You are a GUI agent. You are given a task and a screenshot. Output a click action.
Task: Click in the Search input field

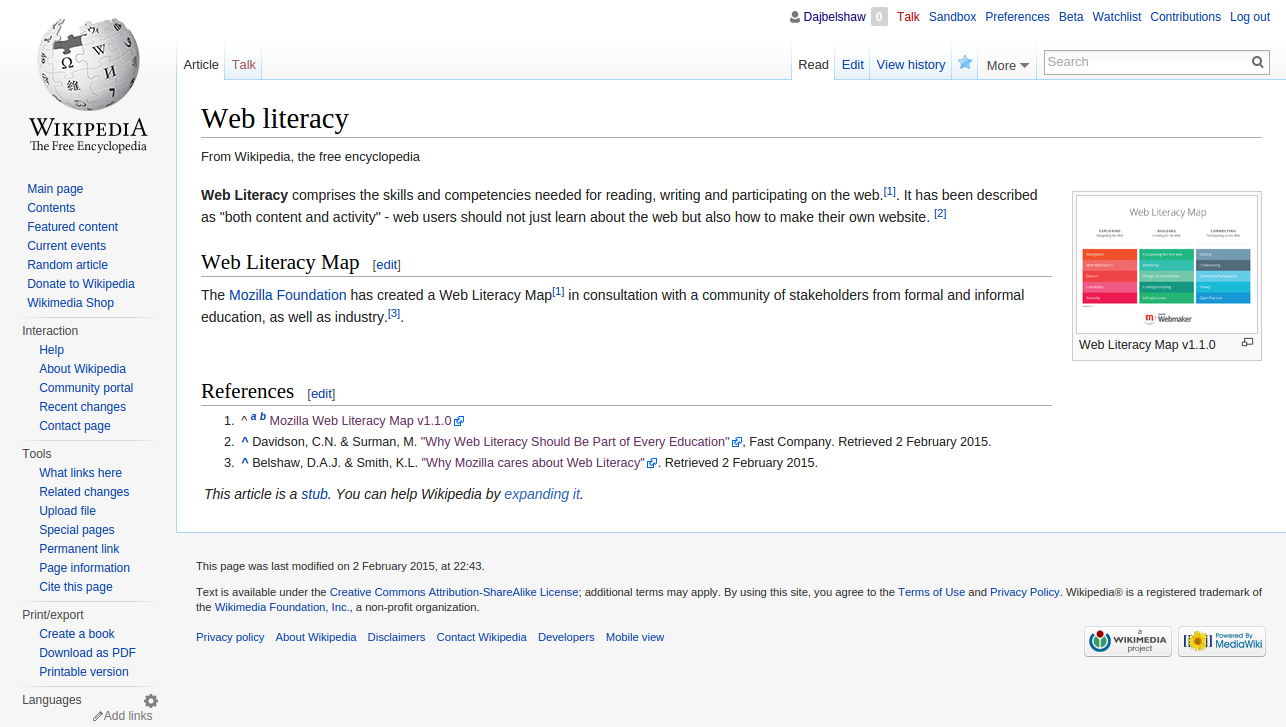[x=1144, y=62]
